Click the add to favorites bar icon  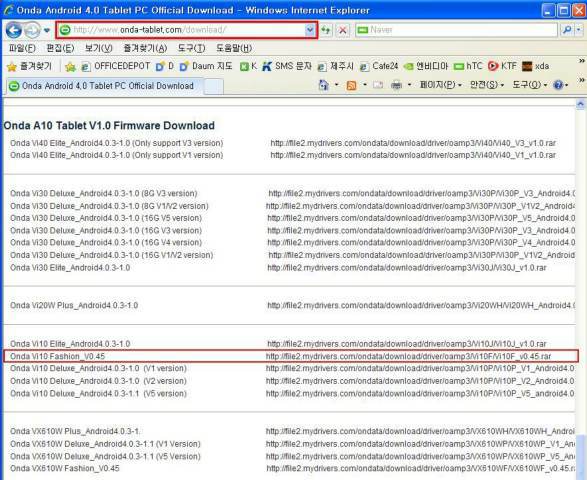(70, 67)
